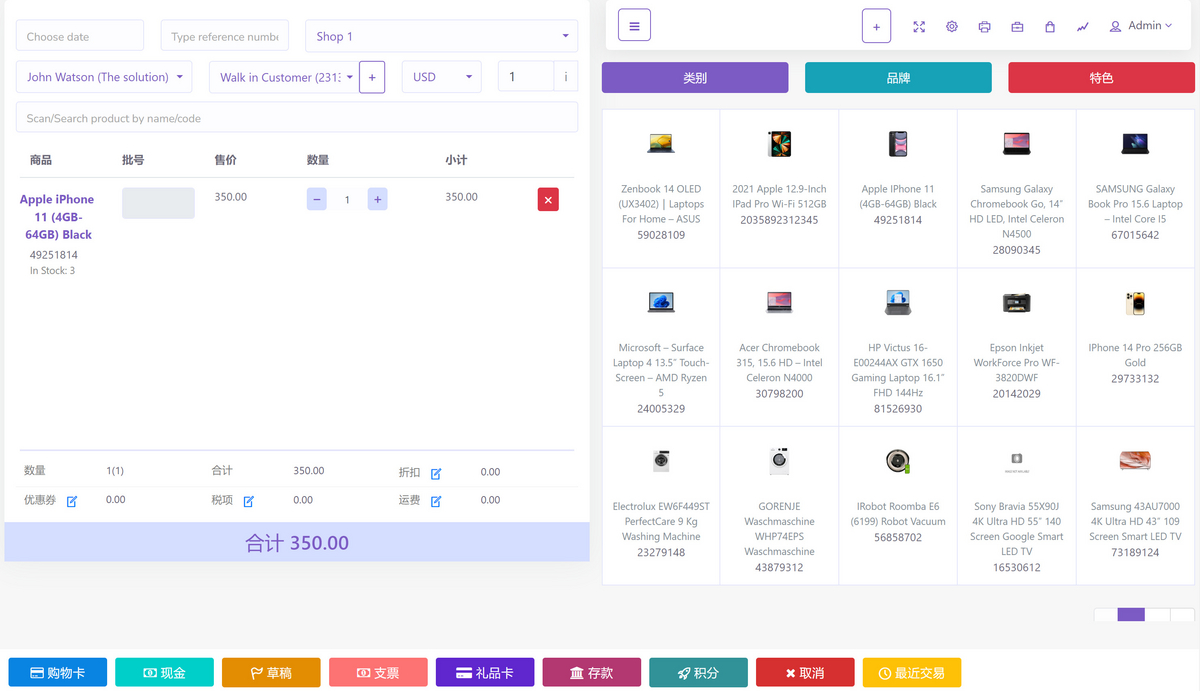Open the hamburger menu in top bar
Image resolution: width=1200 pixels, height=691 pixels.
click(x=634, y=25)
